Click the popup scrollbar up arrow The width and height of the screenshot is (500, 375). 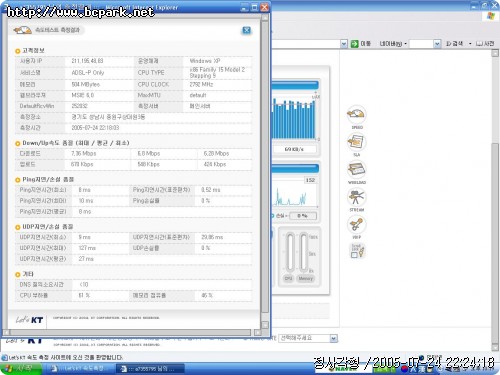click(265, 18)
